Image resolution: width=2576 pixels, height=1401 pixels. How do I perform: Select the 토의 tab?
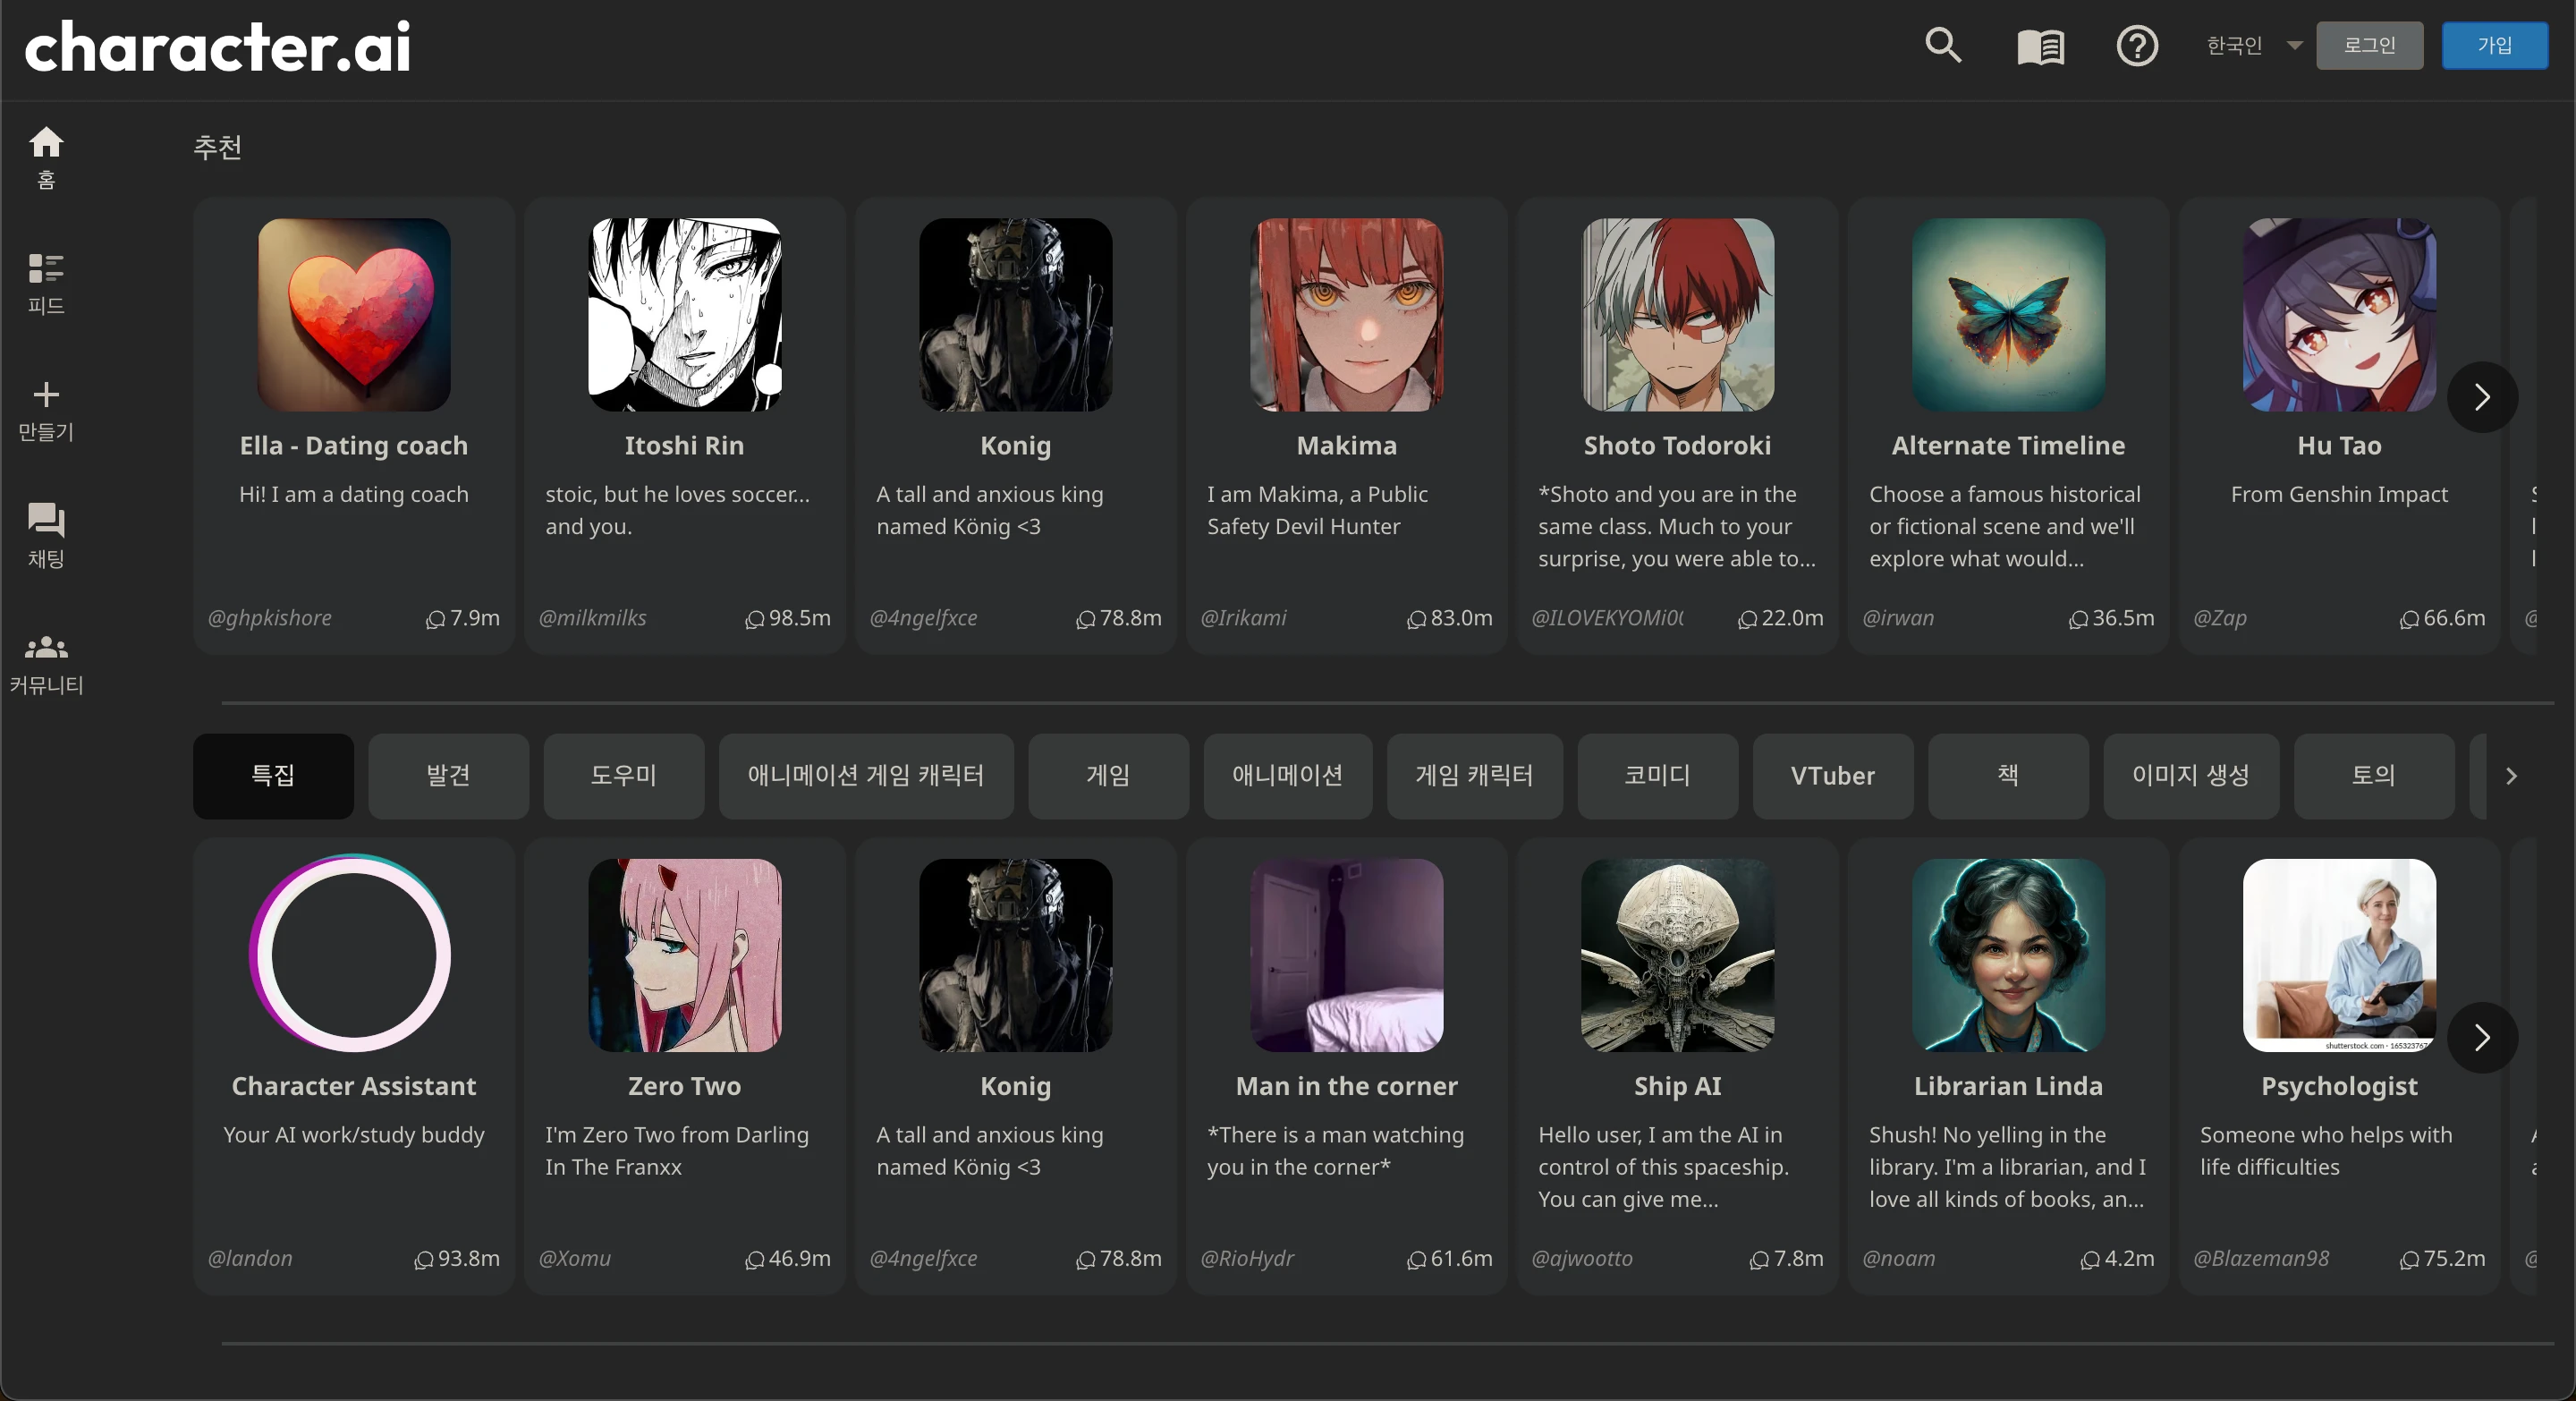click(x=2374, y=776)
